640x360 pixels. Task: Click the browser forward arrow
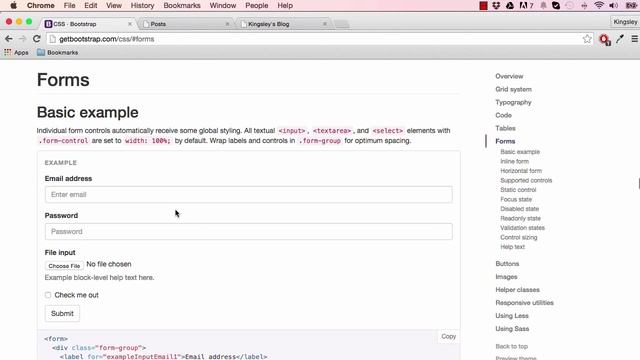22,39
